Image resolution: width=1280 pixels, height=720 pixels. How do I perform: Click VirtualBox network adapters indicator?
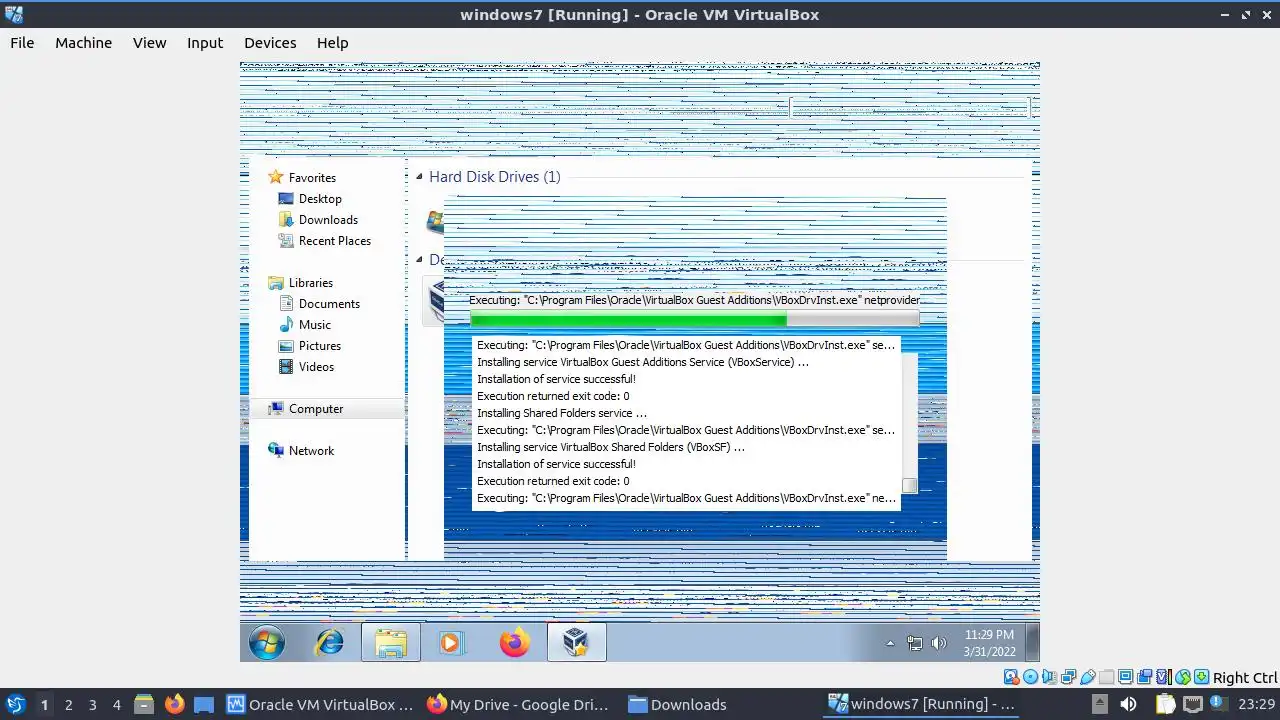tap(1069, 677)
